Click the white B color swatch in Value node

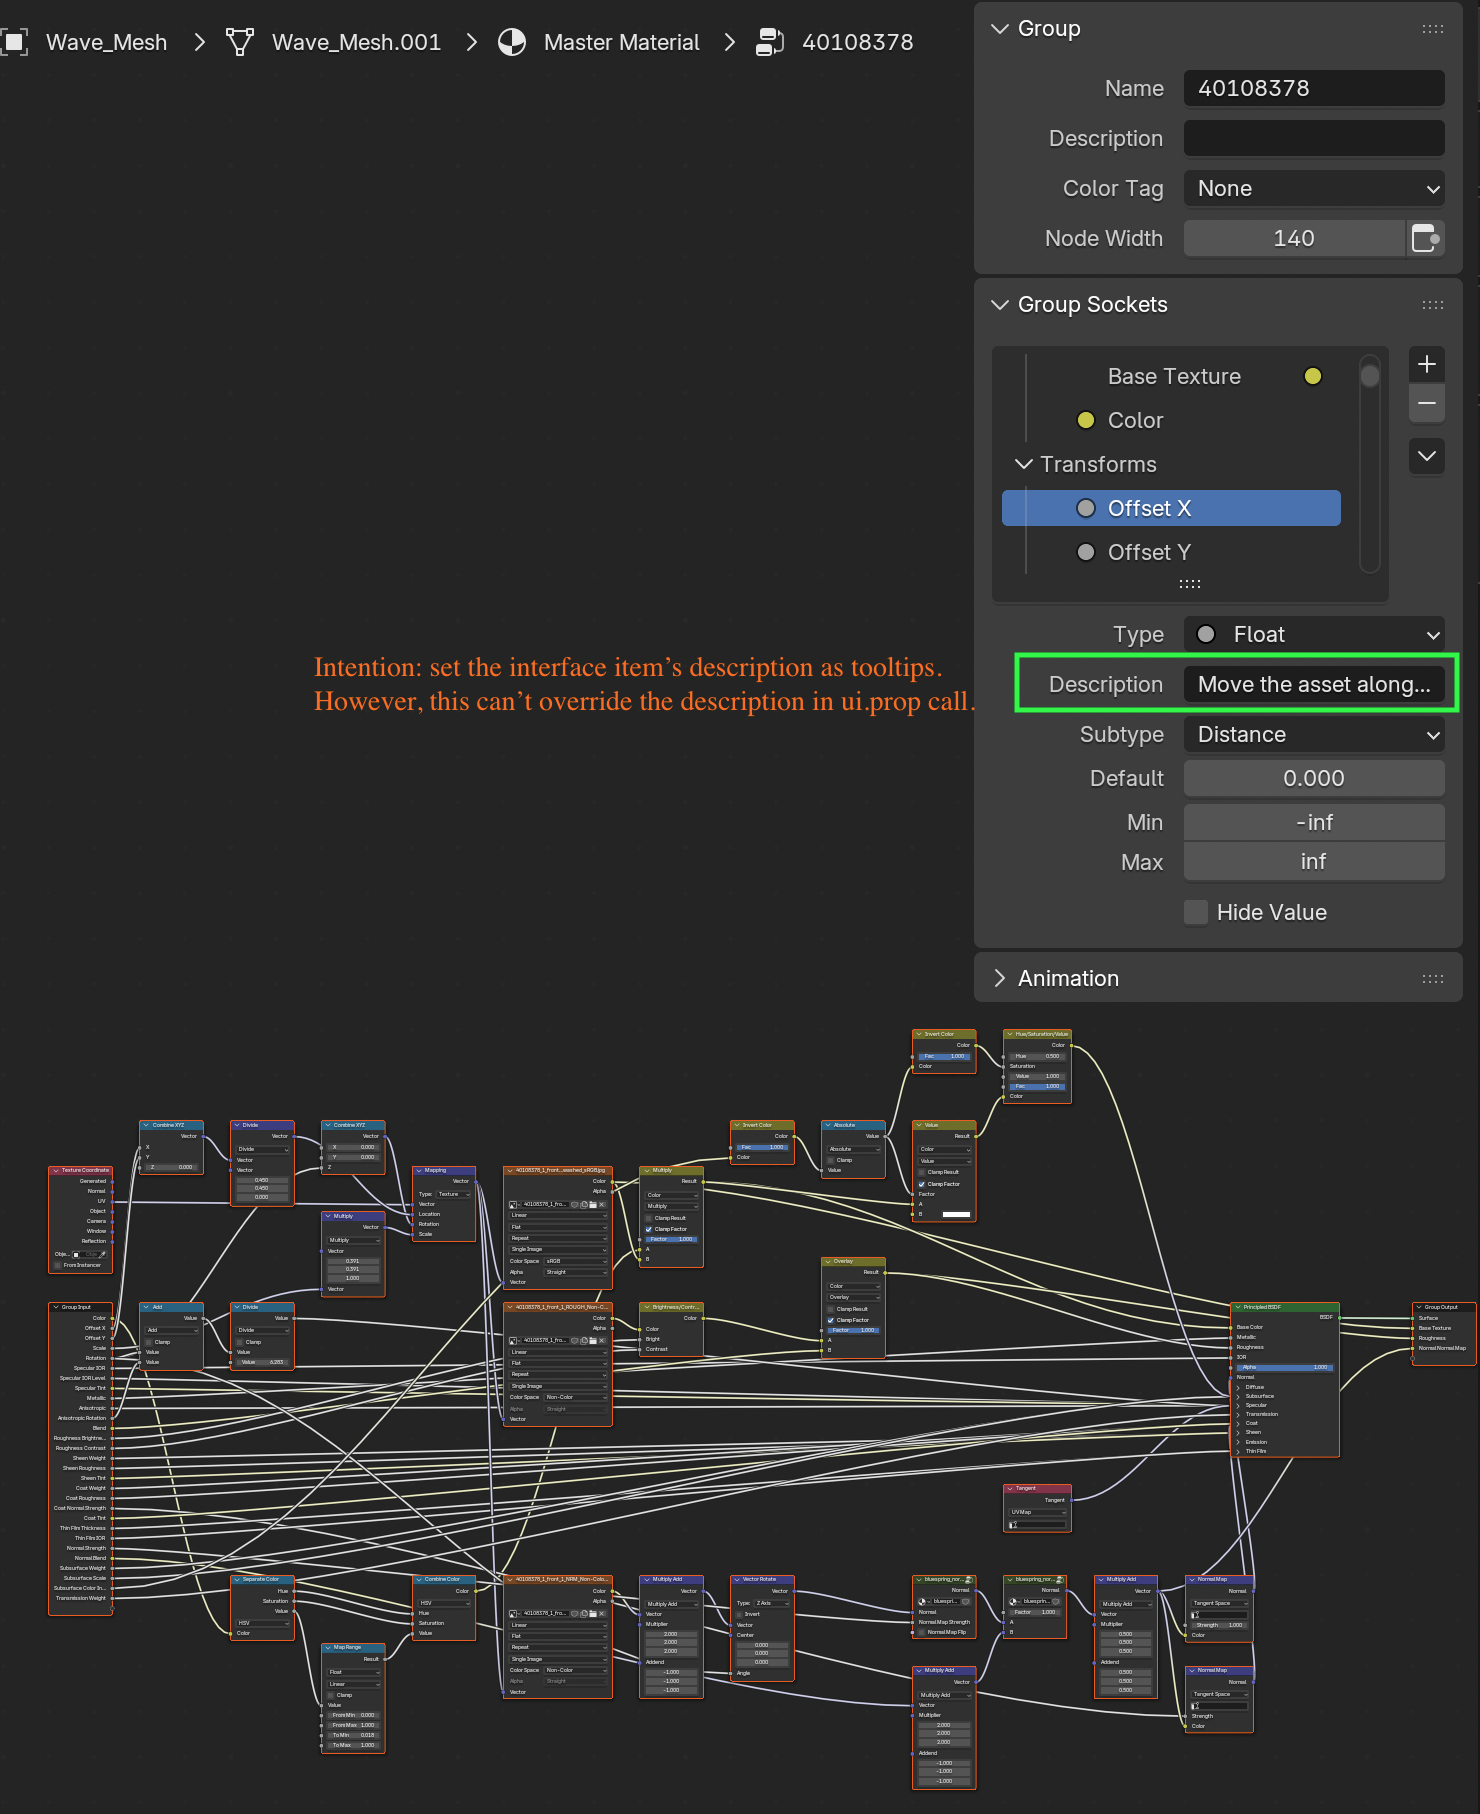[957, 1214]
